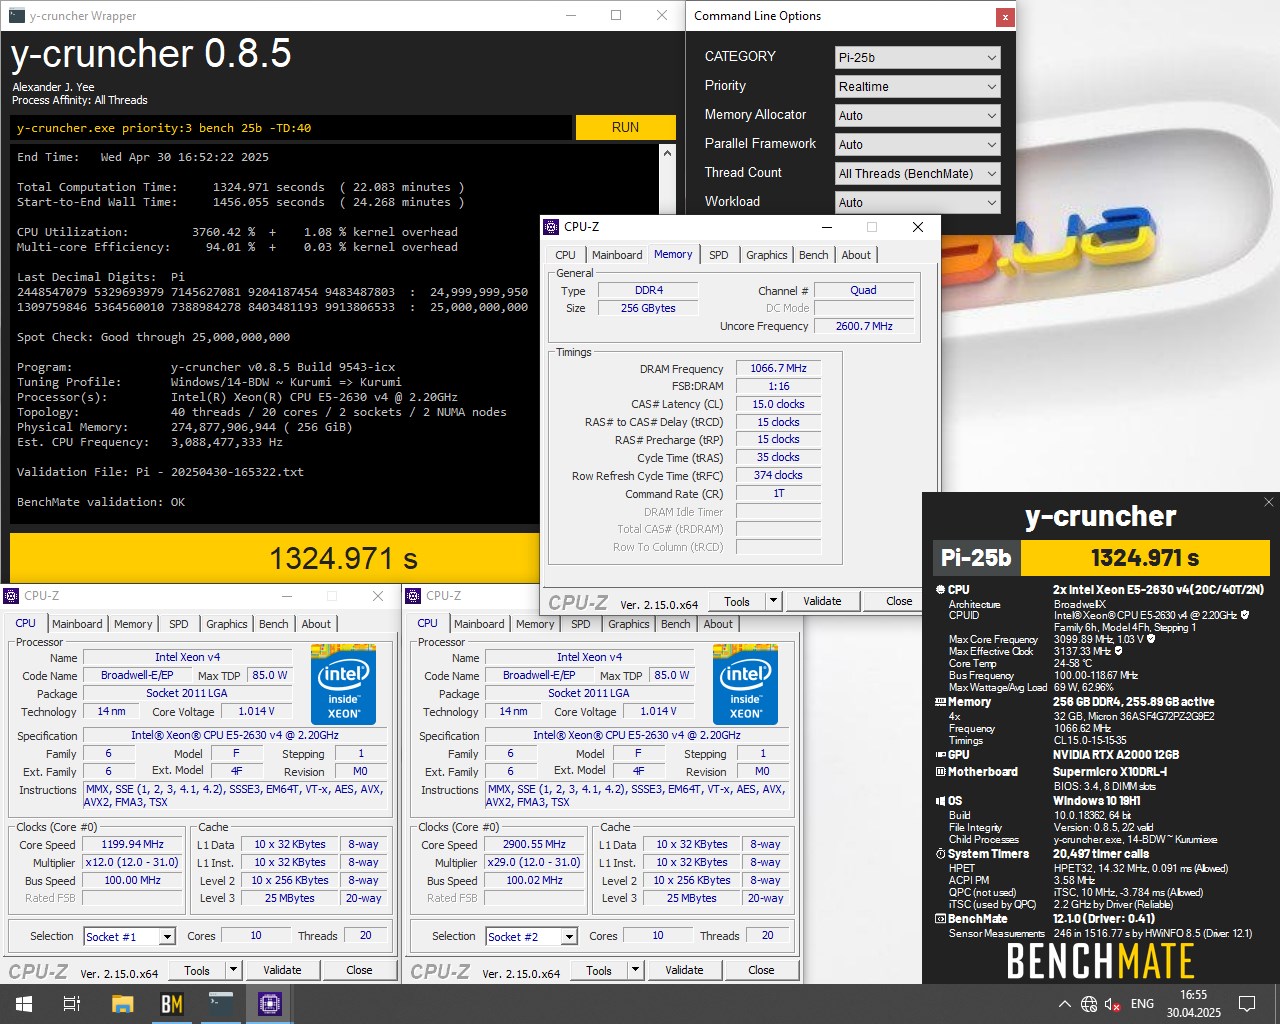The image size is (1280, 1024).
Task: Open About tab in CPU-Z Memory window
Action: (x=856, y=255)
